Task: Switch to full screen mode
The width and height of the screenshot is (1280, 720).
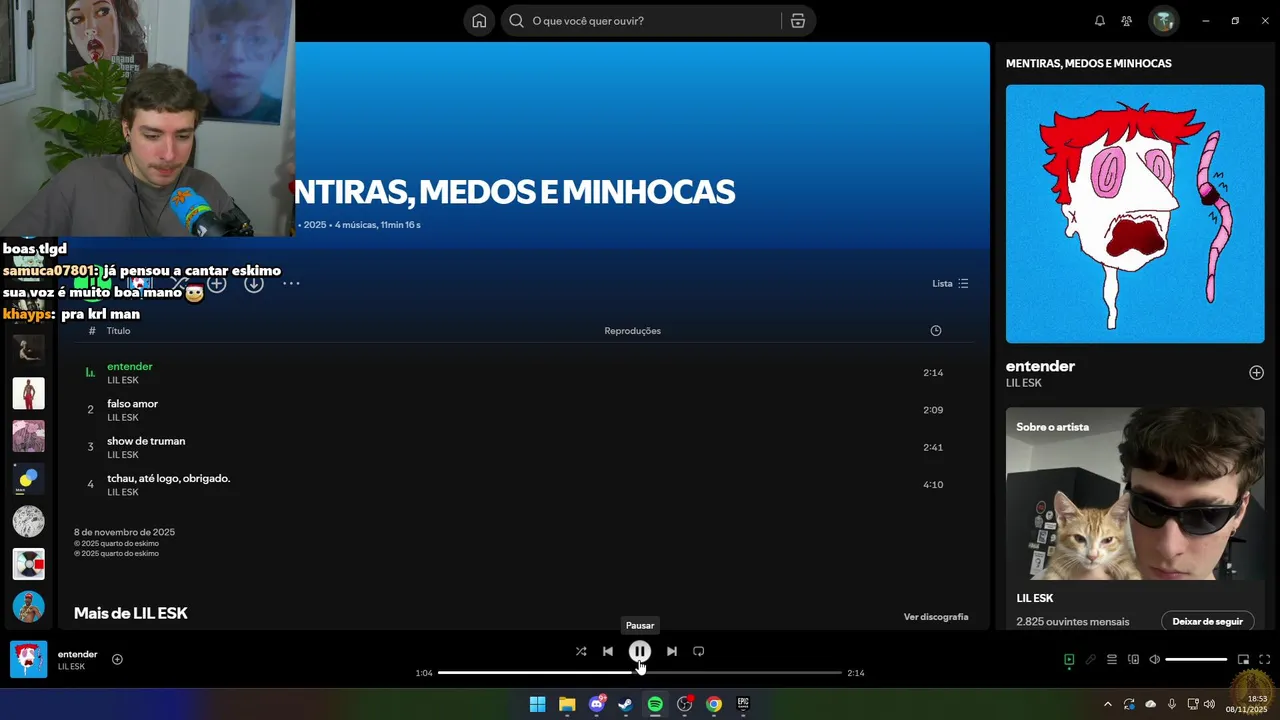Action: (x=1265, y=659)
